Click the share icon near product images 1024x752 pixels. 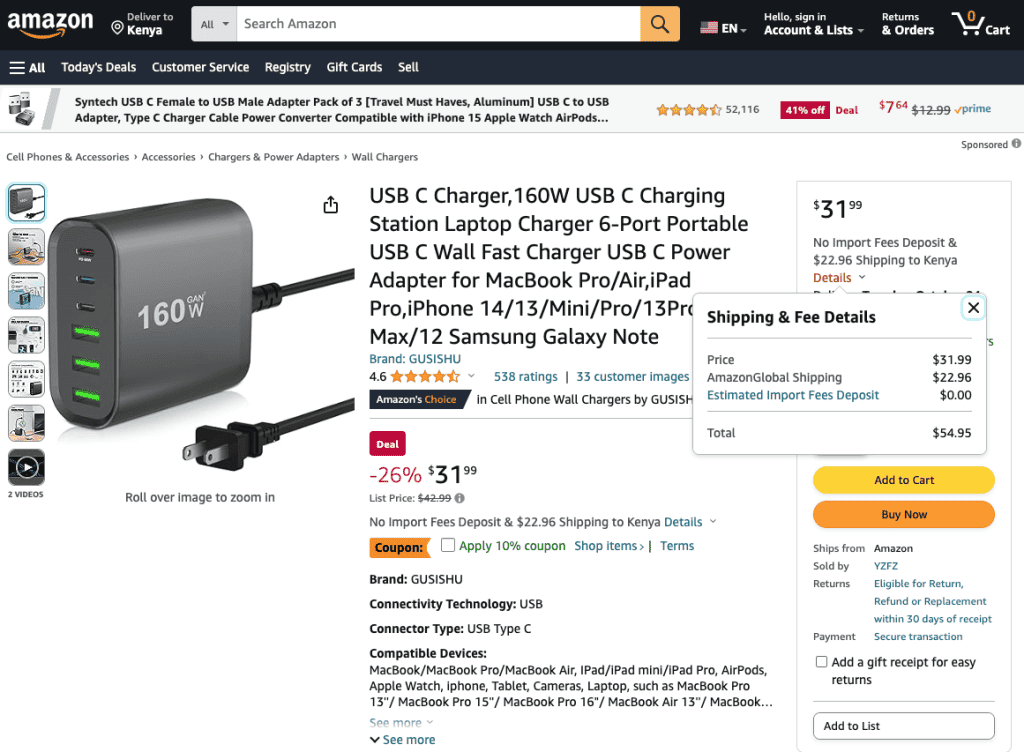click(x=330, y=204)
